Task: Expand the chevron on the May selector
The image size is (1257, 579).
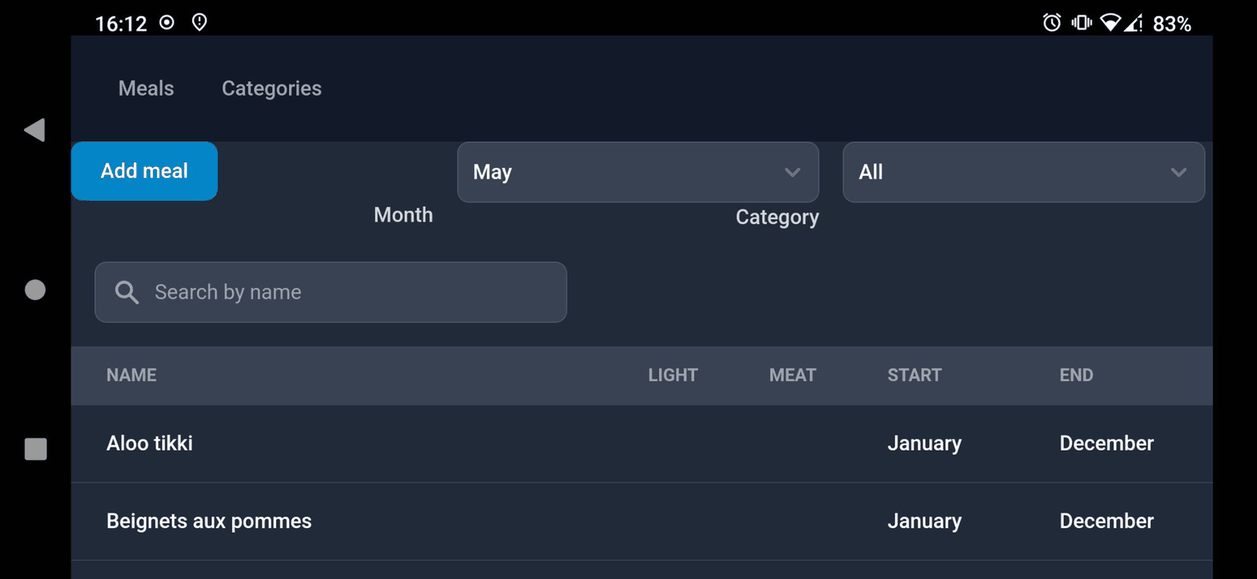Action: pyautogui.click(x=793, y=172)
